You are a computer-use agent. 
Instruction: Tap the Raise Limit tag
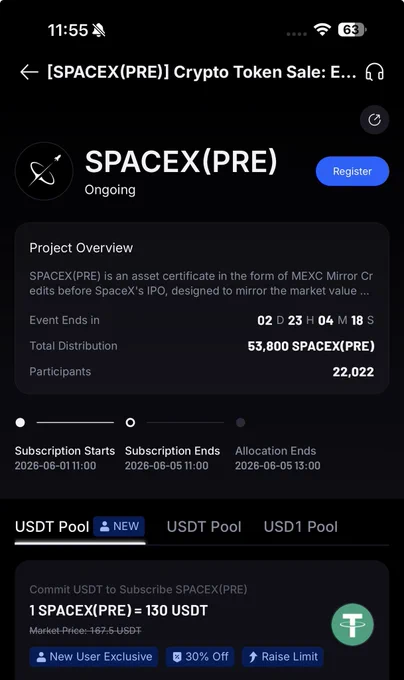(283, 657)
